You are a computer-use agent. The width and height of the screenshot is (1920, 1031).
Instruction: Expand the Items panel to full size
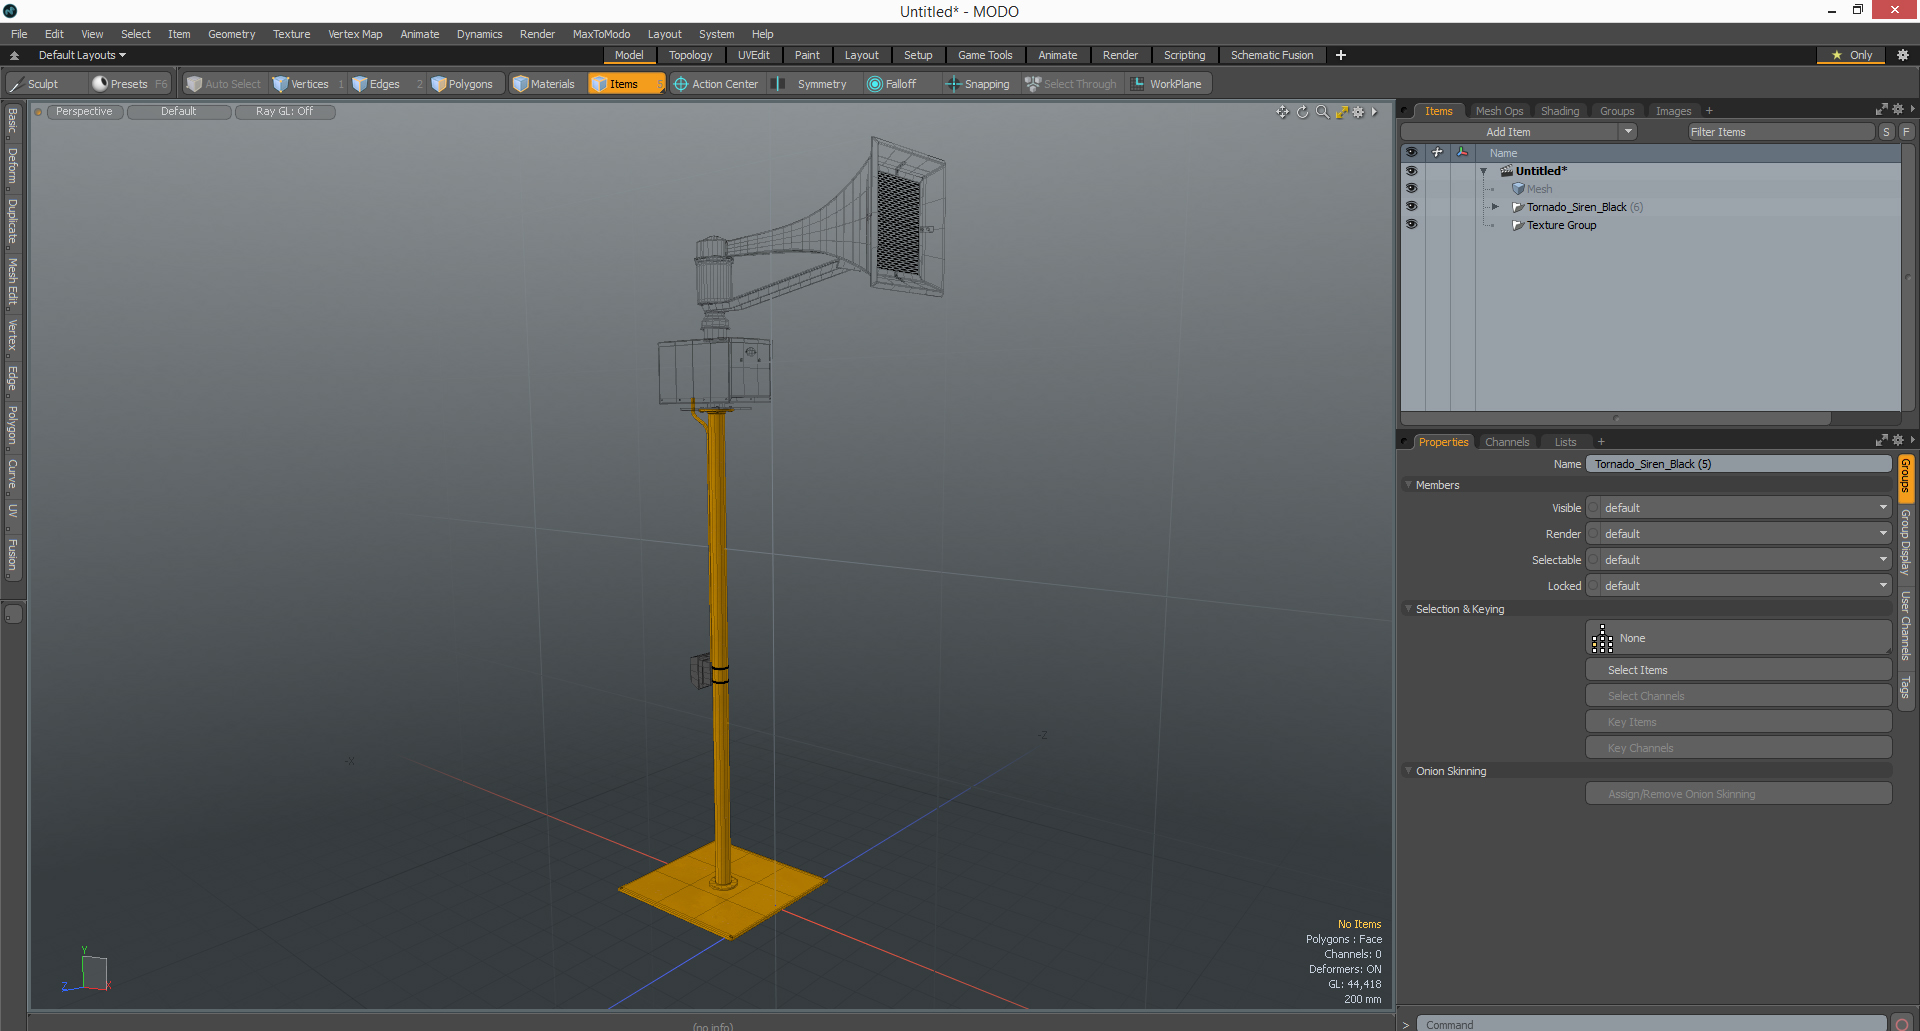click(1881, 109)
